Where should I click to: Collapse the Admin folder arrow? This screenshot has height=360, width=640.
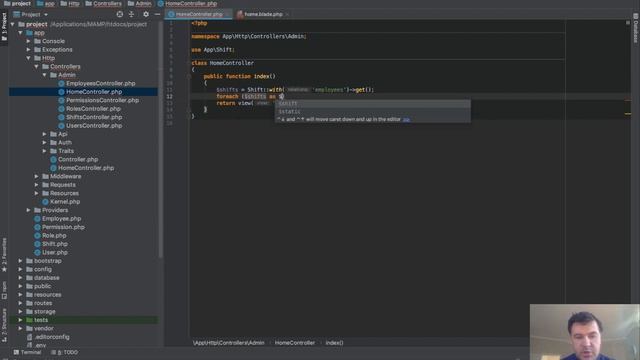pos(44,75)
